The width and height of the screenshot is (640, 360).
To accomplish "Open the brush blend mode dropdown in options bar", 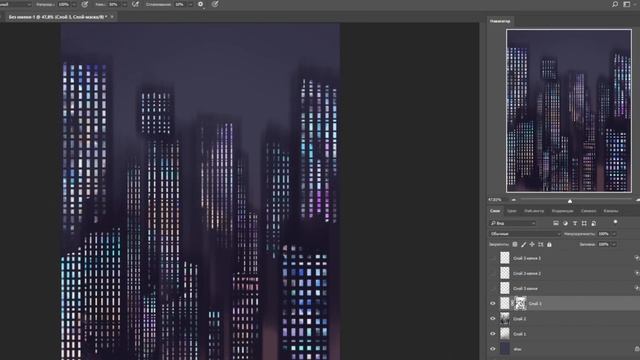I will point(16,4).
